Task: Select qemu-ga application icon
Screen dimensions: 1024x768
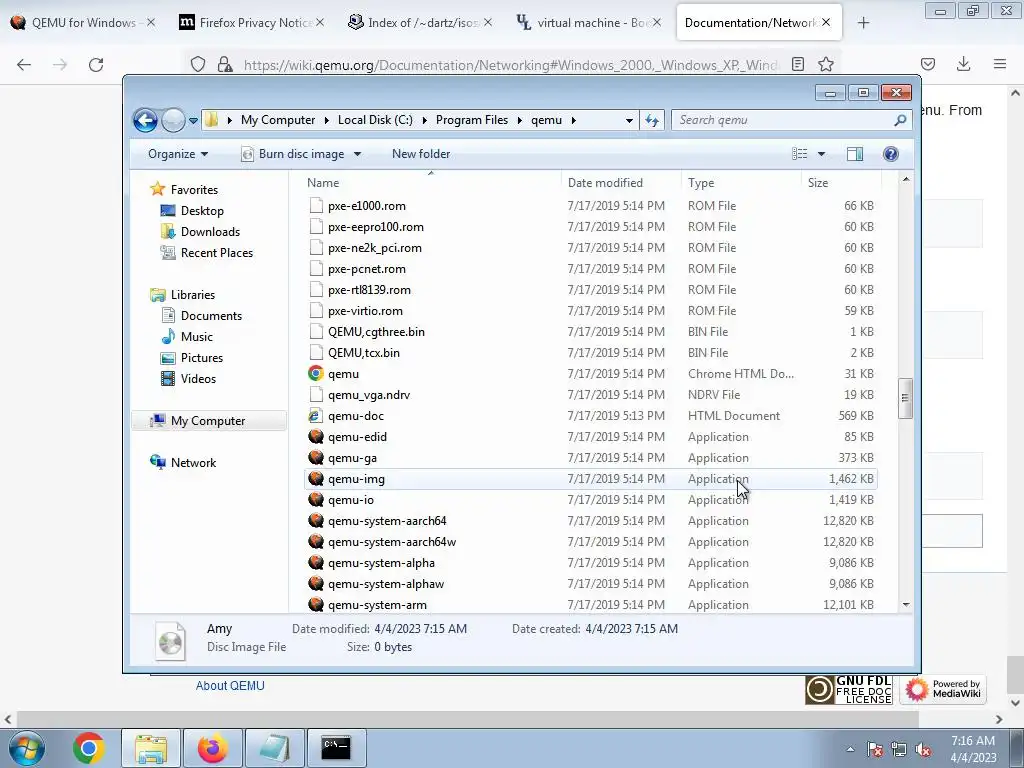Action: coord(316,458)
